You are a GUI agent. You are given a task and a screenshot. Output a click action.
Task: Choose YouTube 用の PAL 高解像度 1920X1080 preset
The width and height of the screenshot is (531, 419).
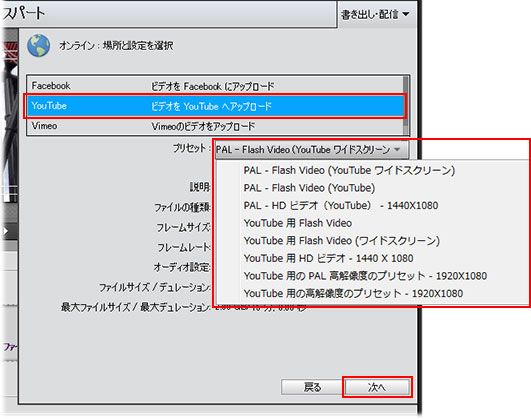pyautogui.click(x=365, y=276)
